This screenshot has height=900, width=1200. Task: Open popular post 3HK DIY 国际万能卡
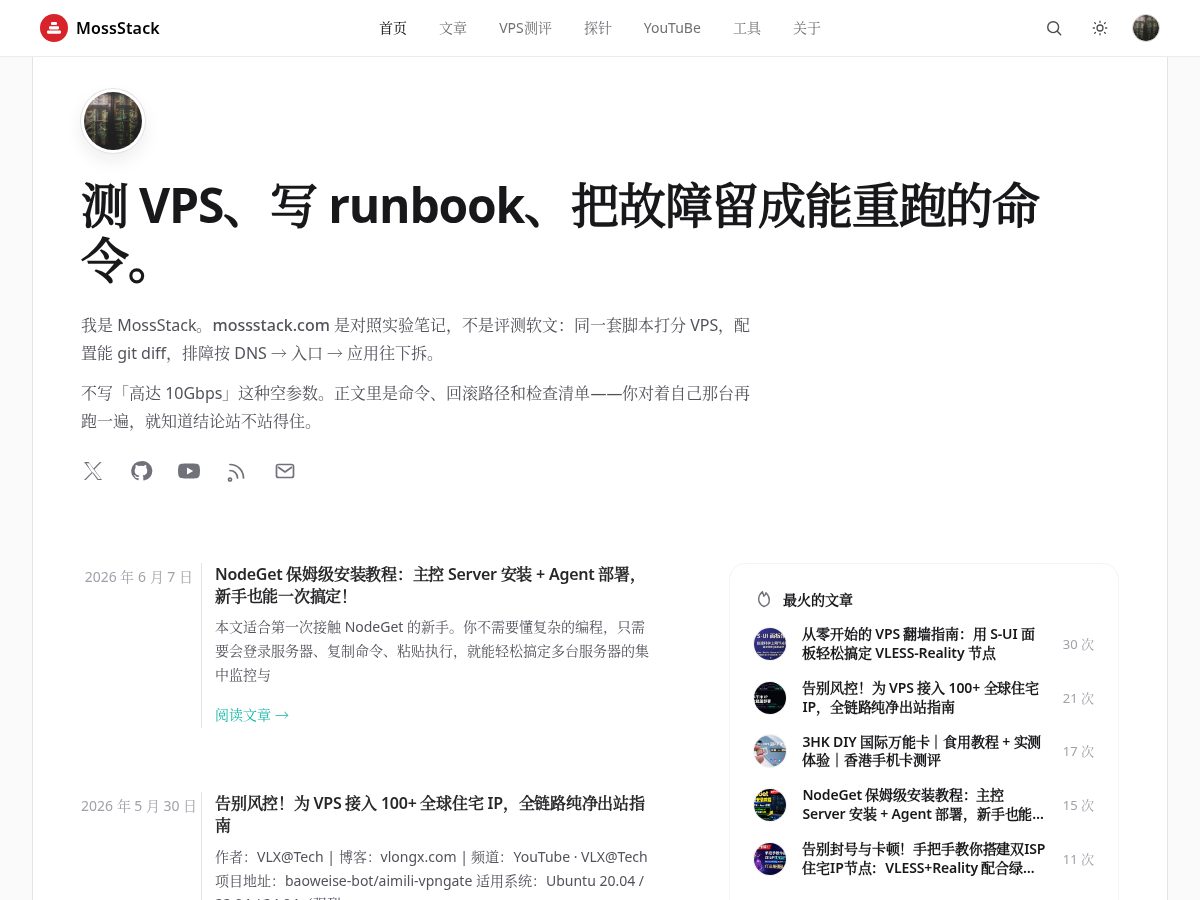tap(921, 751)
